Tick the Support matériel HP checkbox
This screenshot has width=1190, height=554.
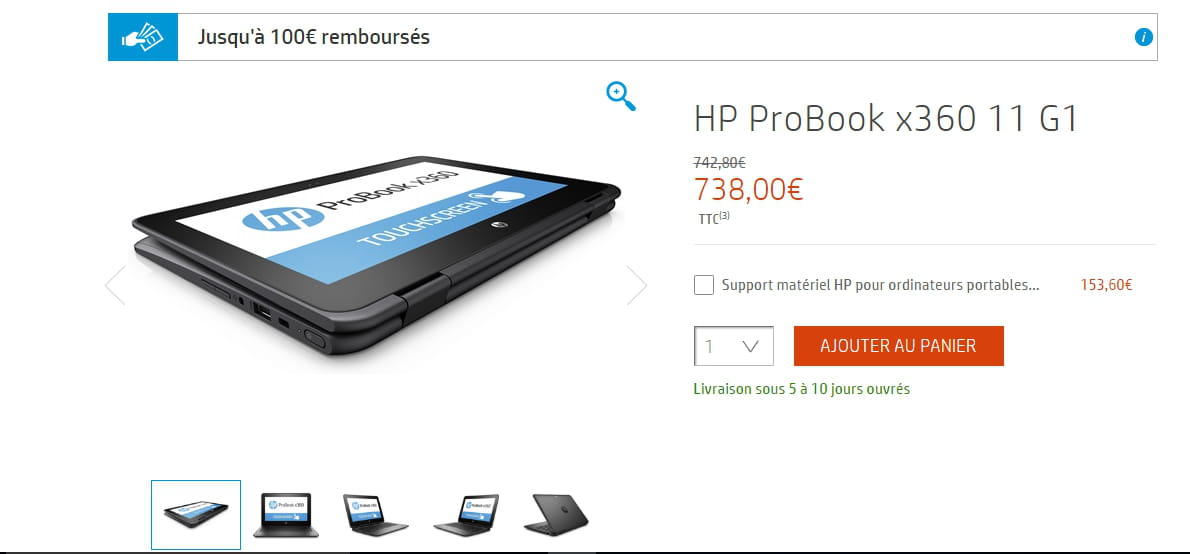click(704, 285)
